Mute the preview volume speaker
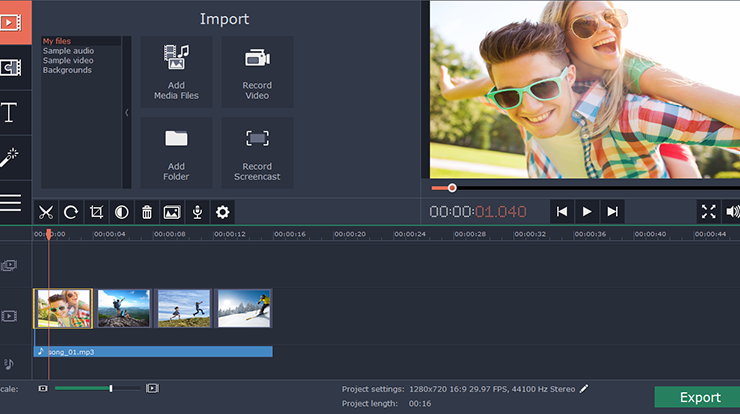The image size is (740, 414). tap(733, 211)
